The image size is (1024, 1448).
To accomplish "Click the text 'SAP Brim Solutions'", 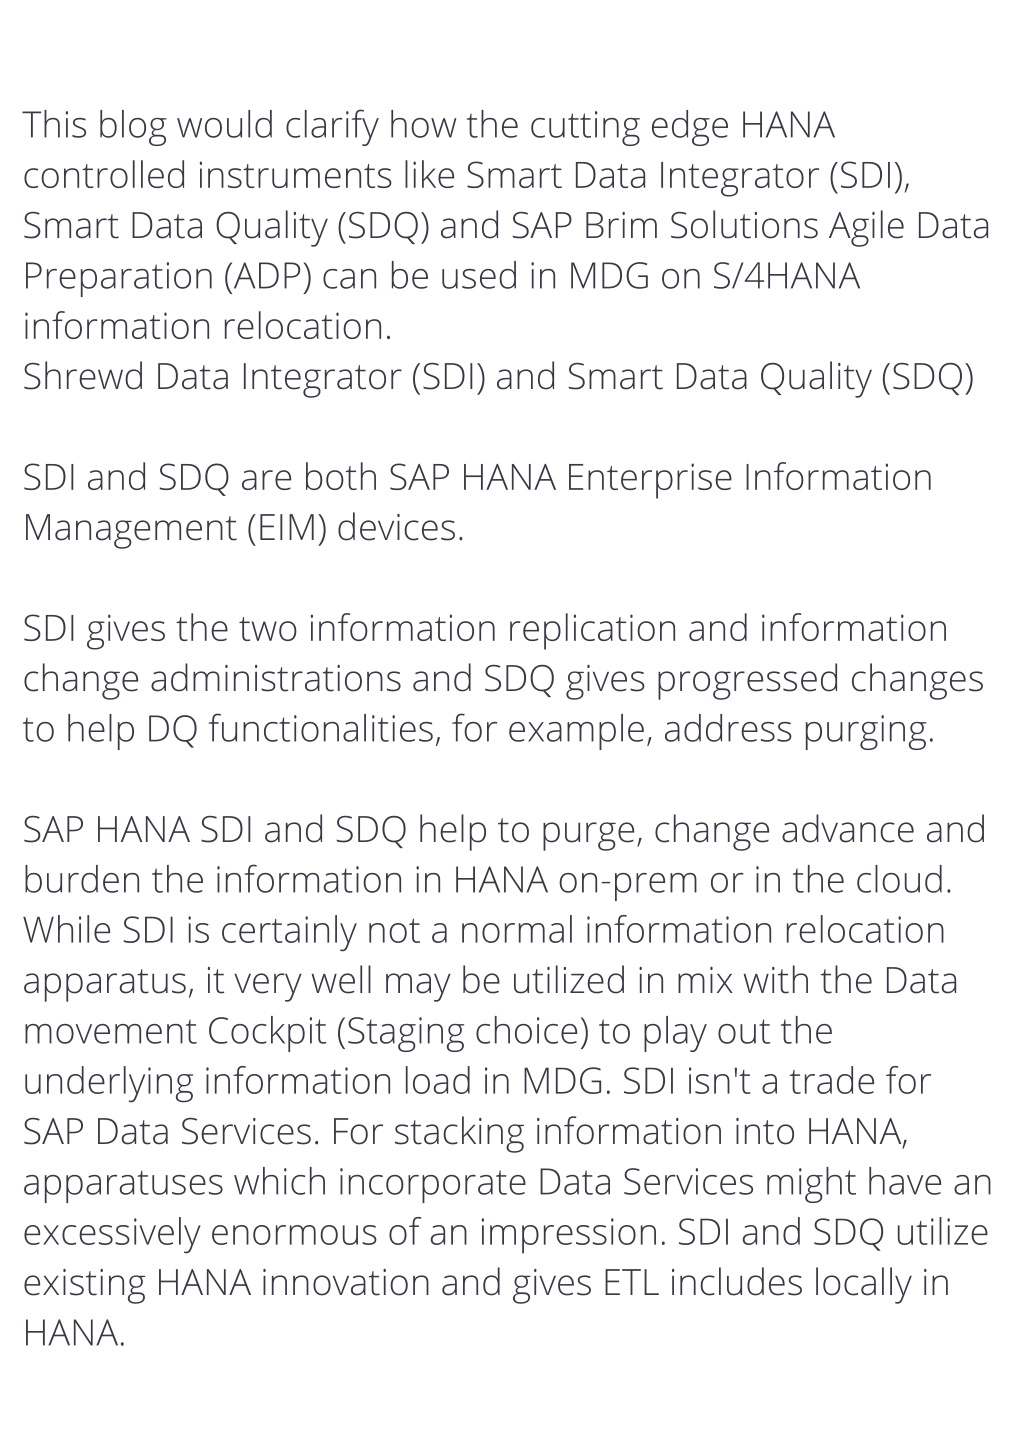I will 664,226.
